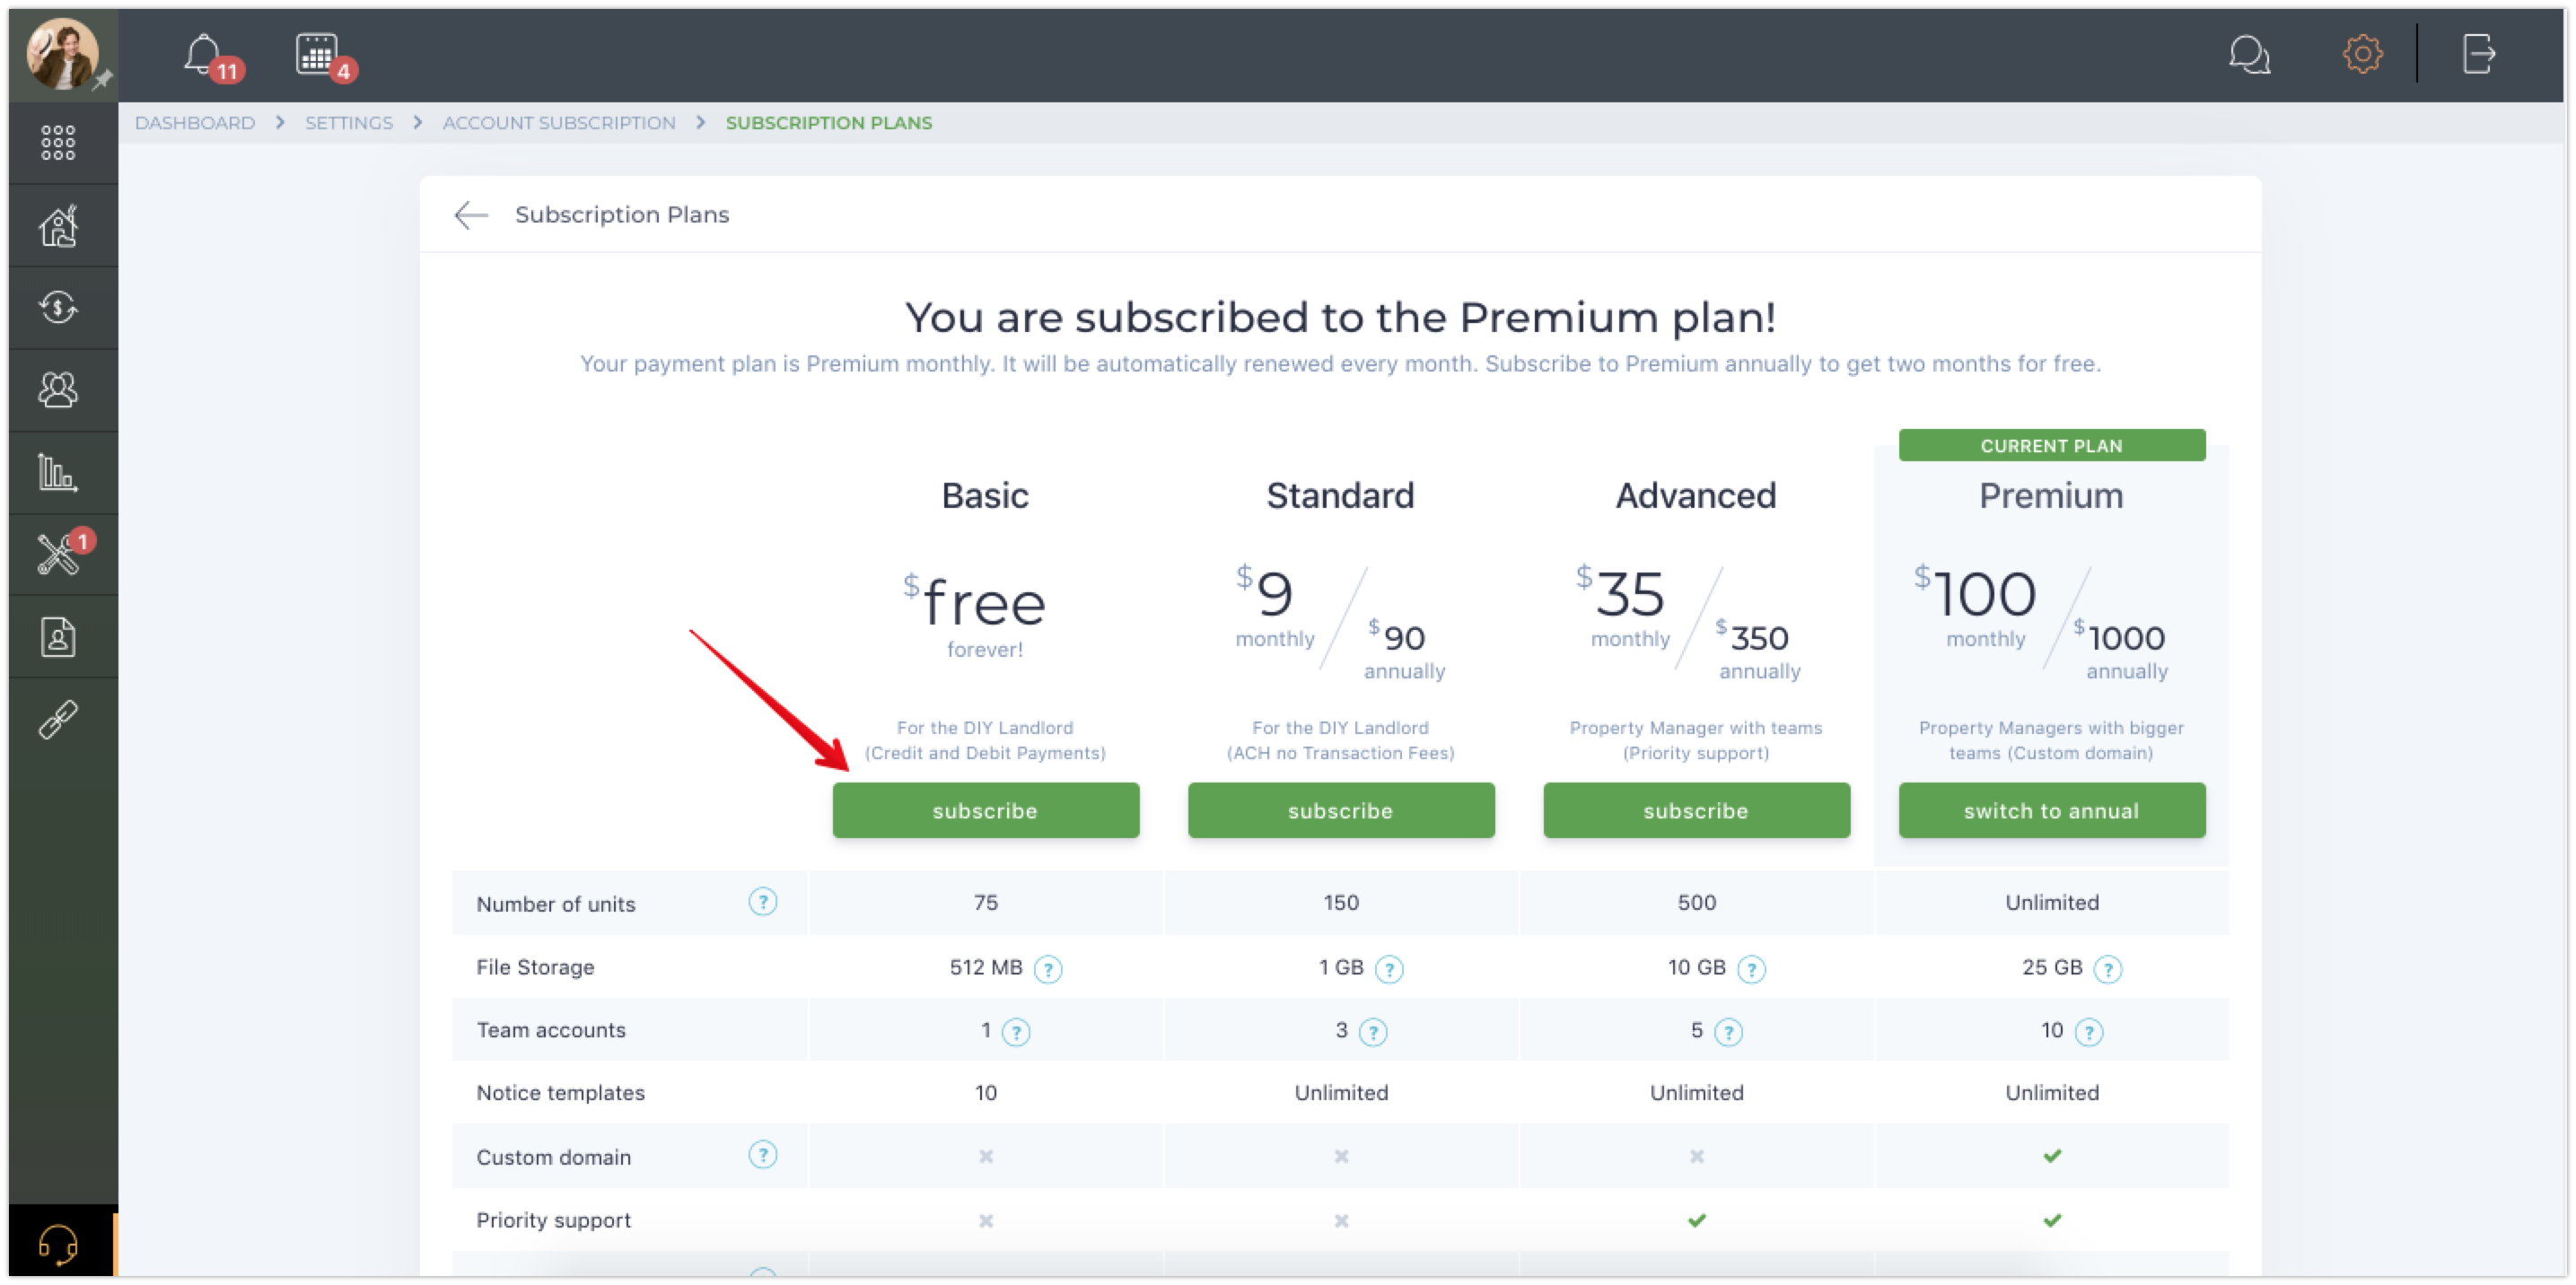Click the logout icon in top bar
The width and height of the screenshot is (2576, 1285).
pyautogui.click(x=2479, y=54)
